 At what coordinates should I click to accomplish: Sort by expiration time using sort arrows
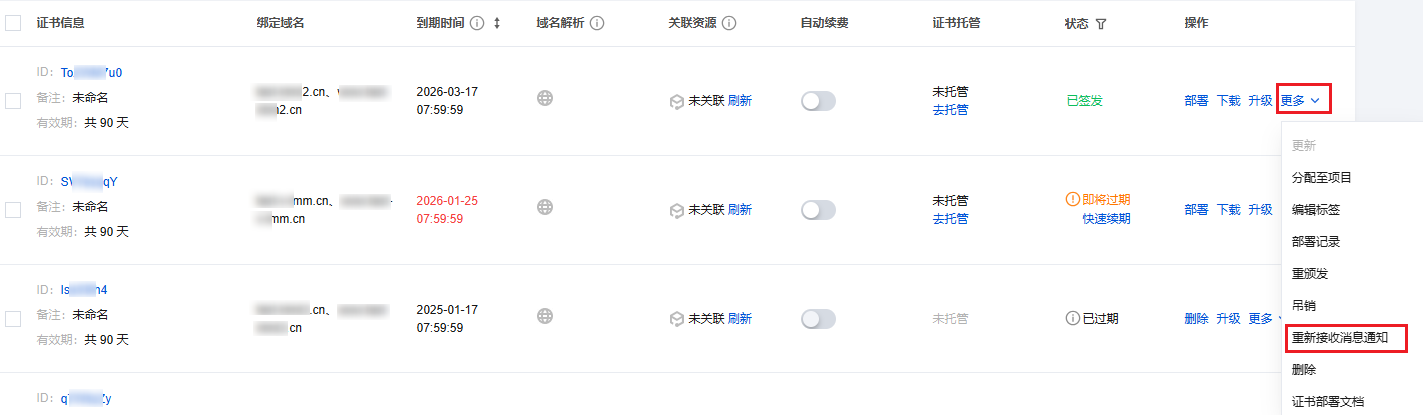497,23
